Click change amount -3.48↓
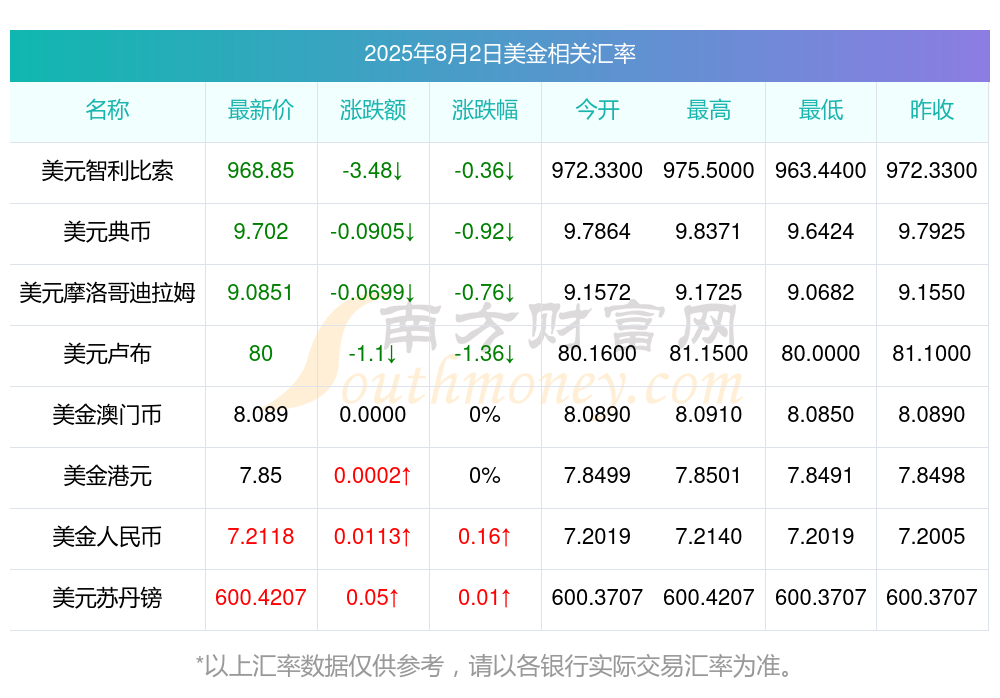Screen dimensions: 1000x698 [x=372, y=170]
